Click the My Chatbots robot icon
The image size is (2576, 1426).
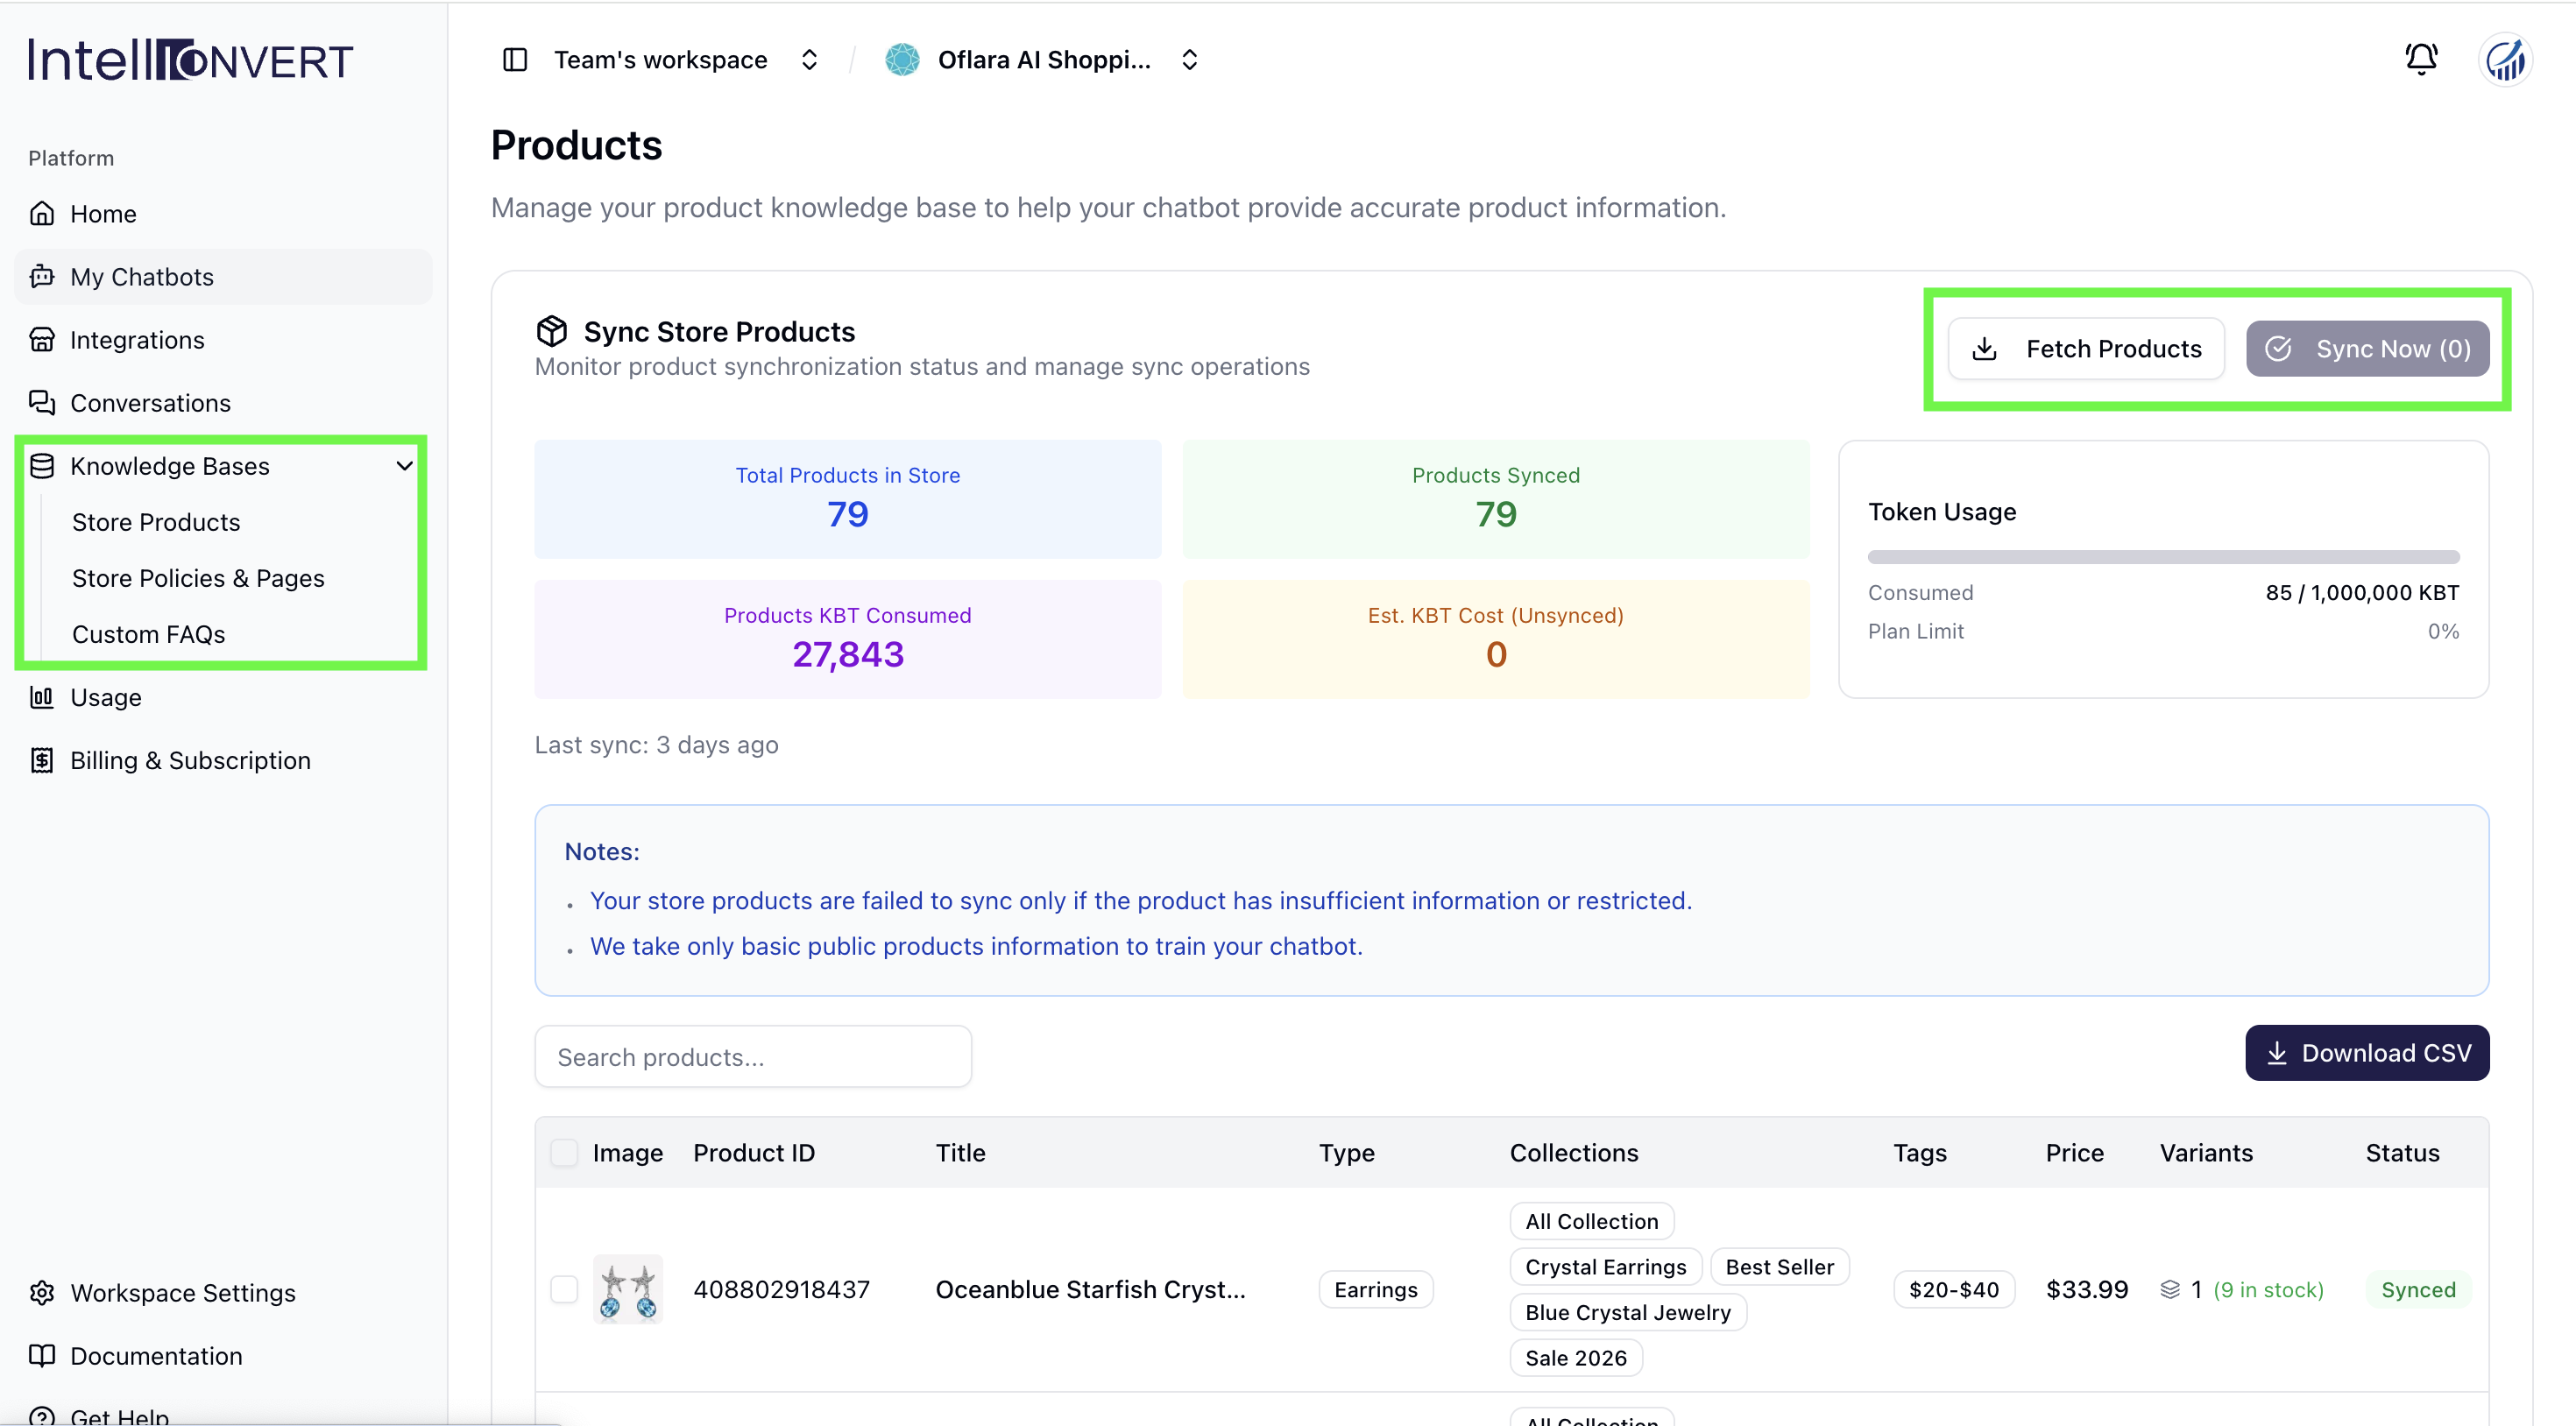pyautogui.click(x=42, y=276)
